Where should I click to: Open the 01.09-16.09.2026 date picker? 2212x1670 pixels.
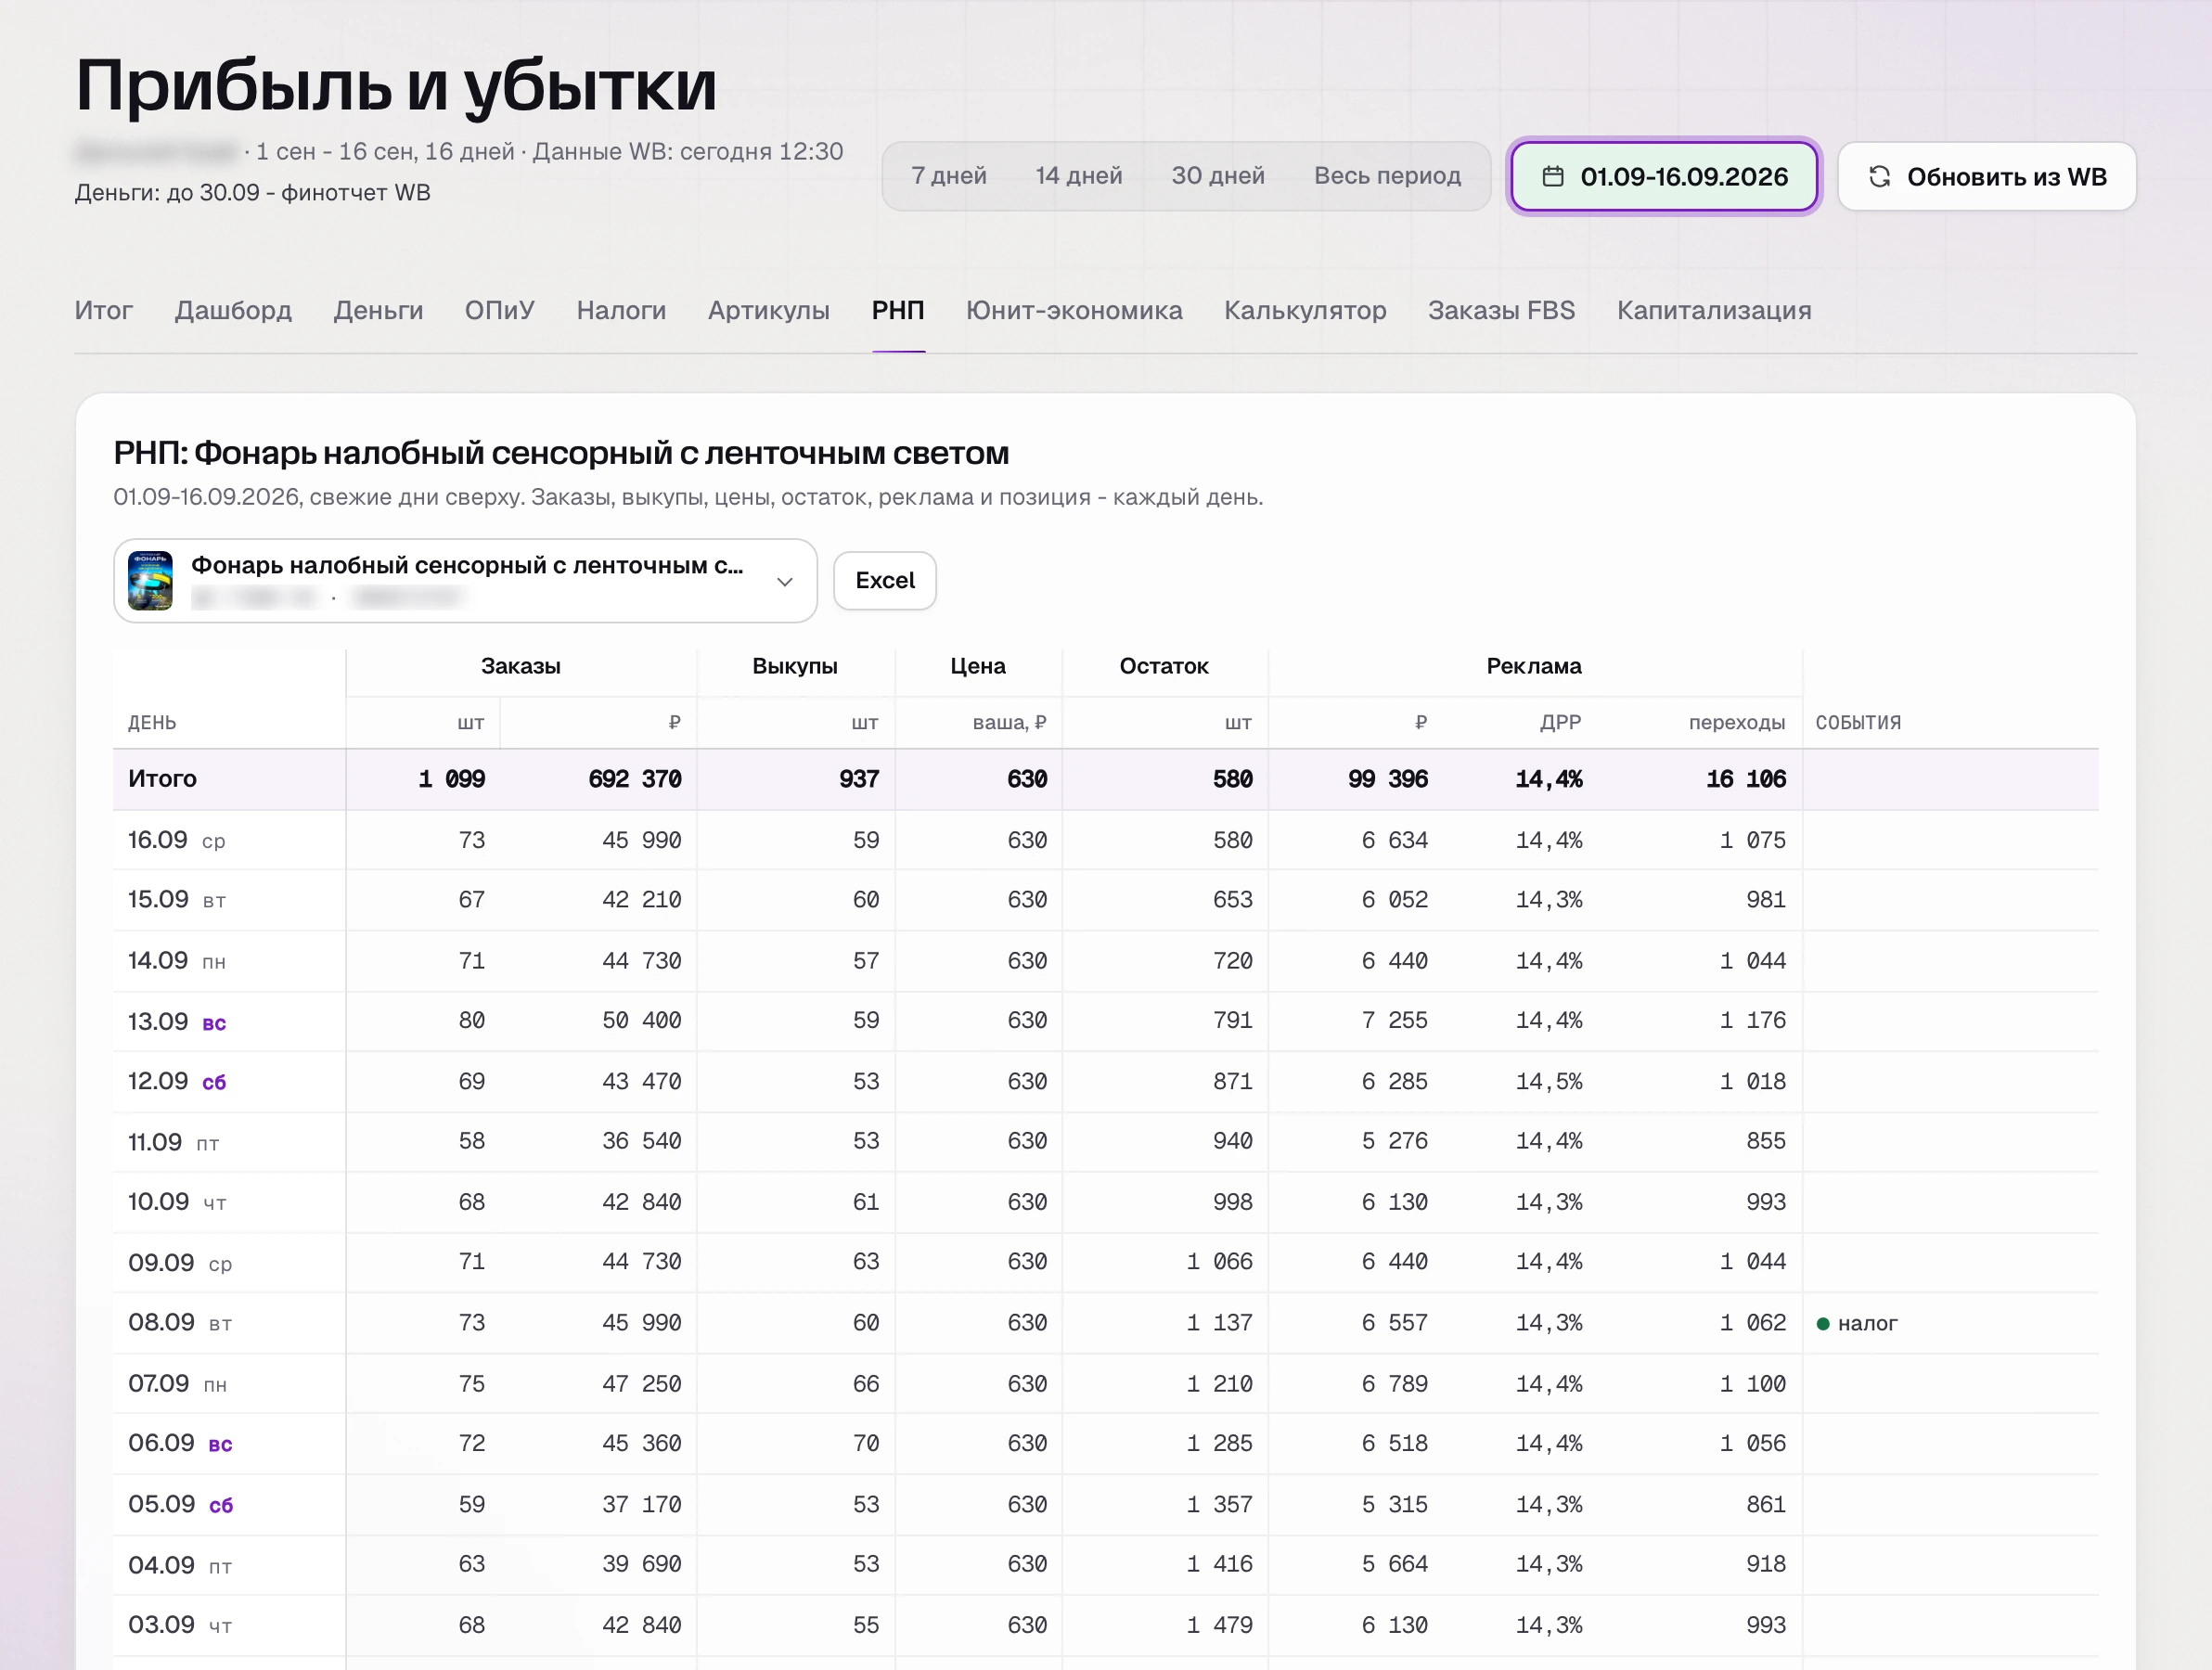tap(1664, 177)
